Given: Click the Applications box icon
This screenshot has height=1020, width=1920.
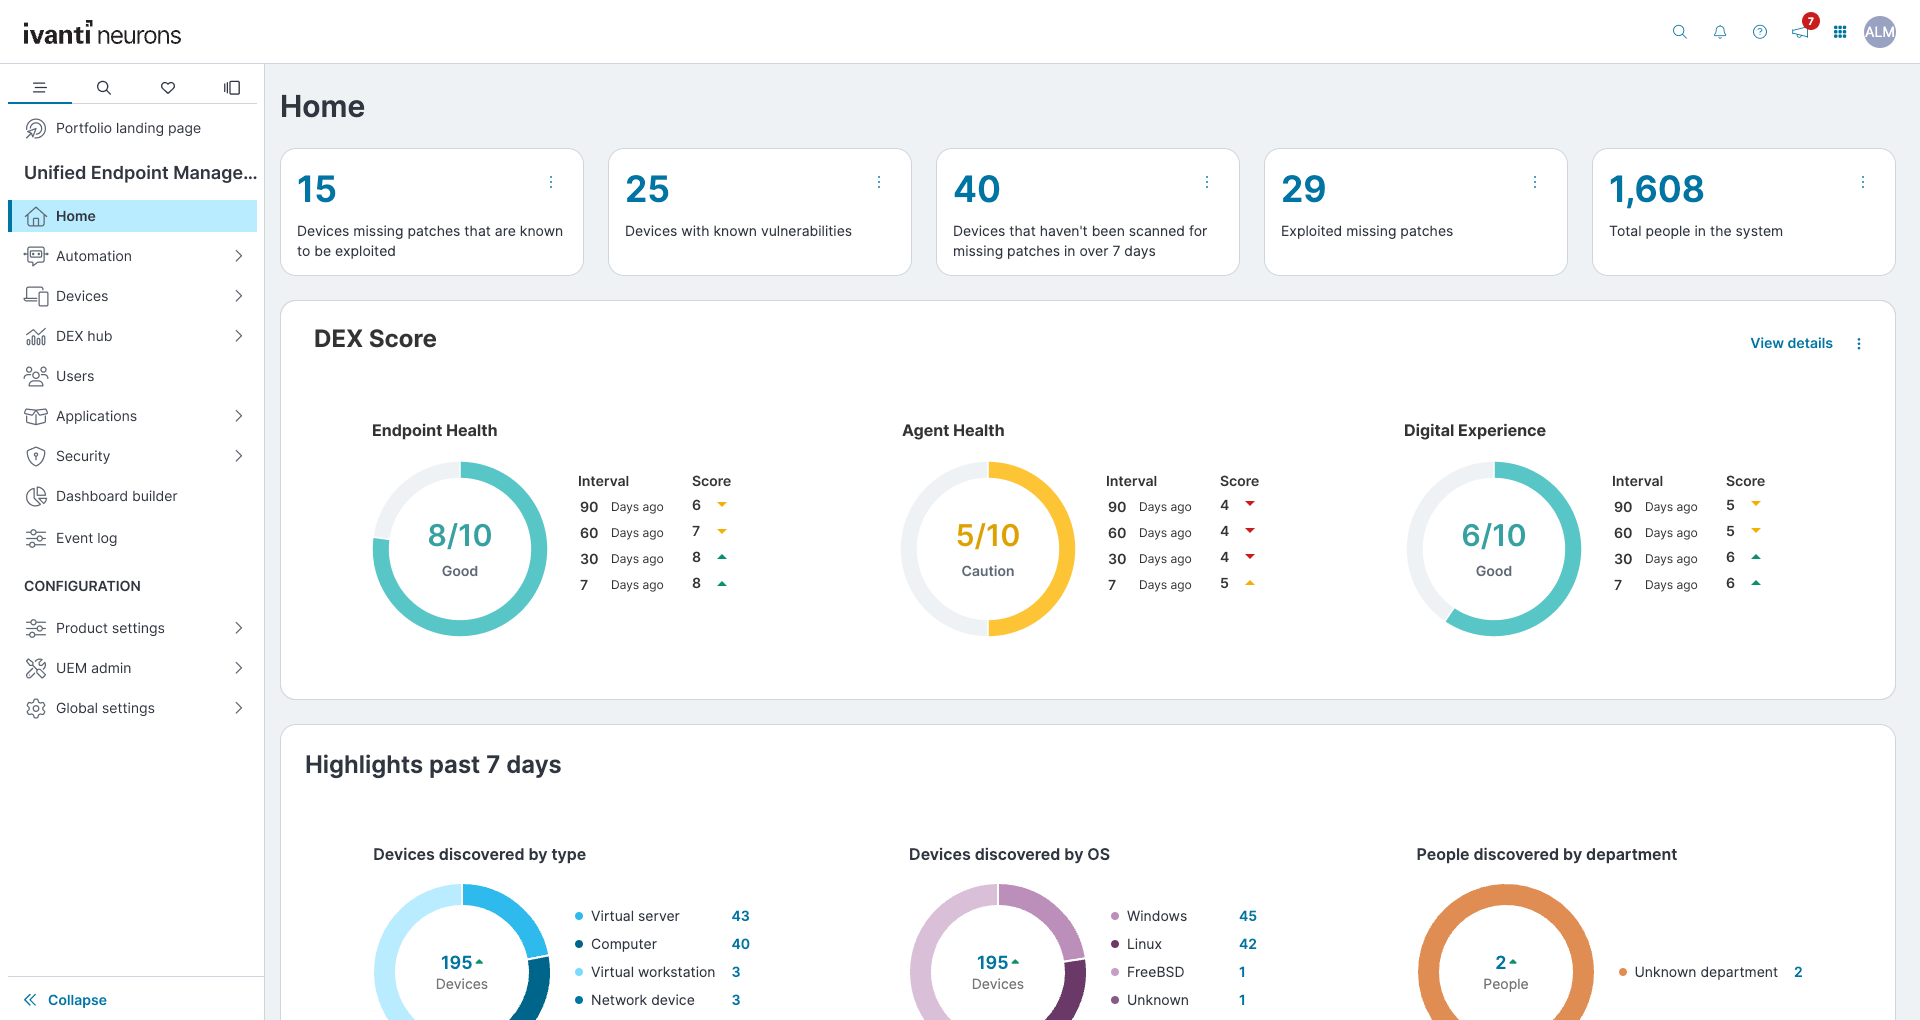Looking at the screenshot, I should [36, 416].
